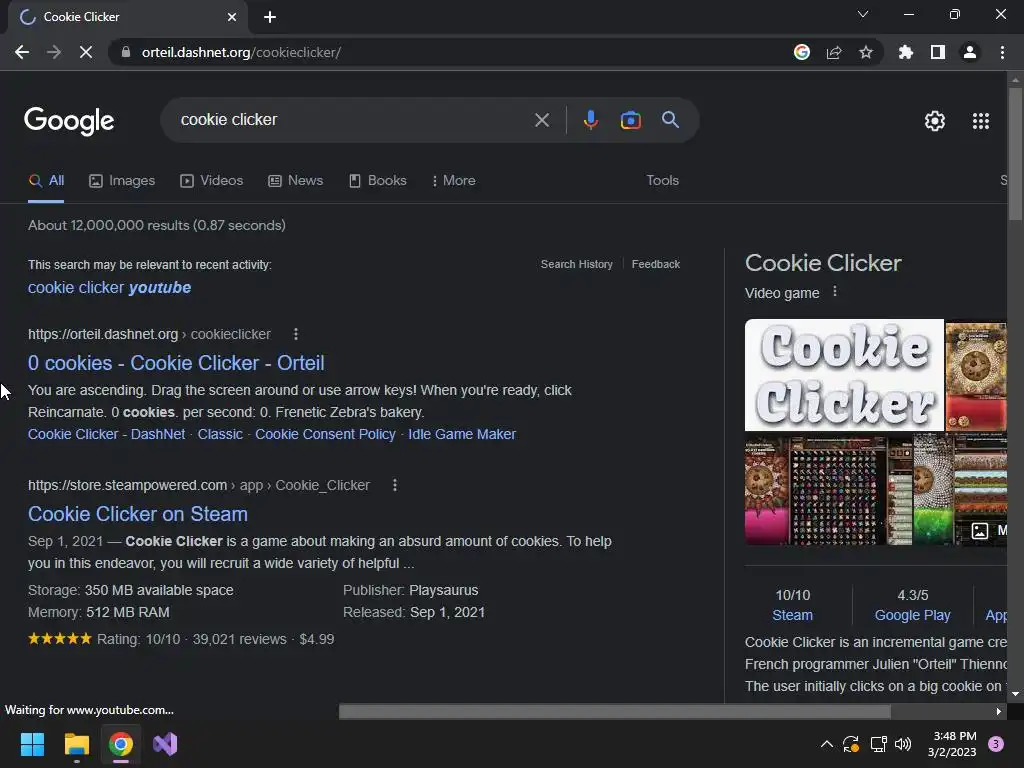Open the Chrome profile icon
This screenshot has height=768, width=1024.
[970, 52]
